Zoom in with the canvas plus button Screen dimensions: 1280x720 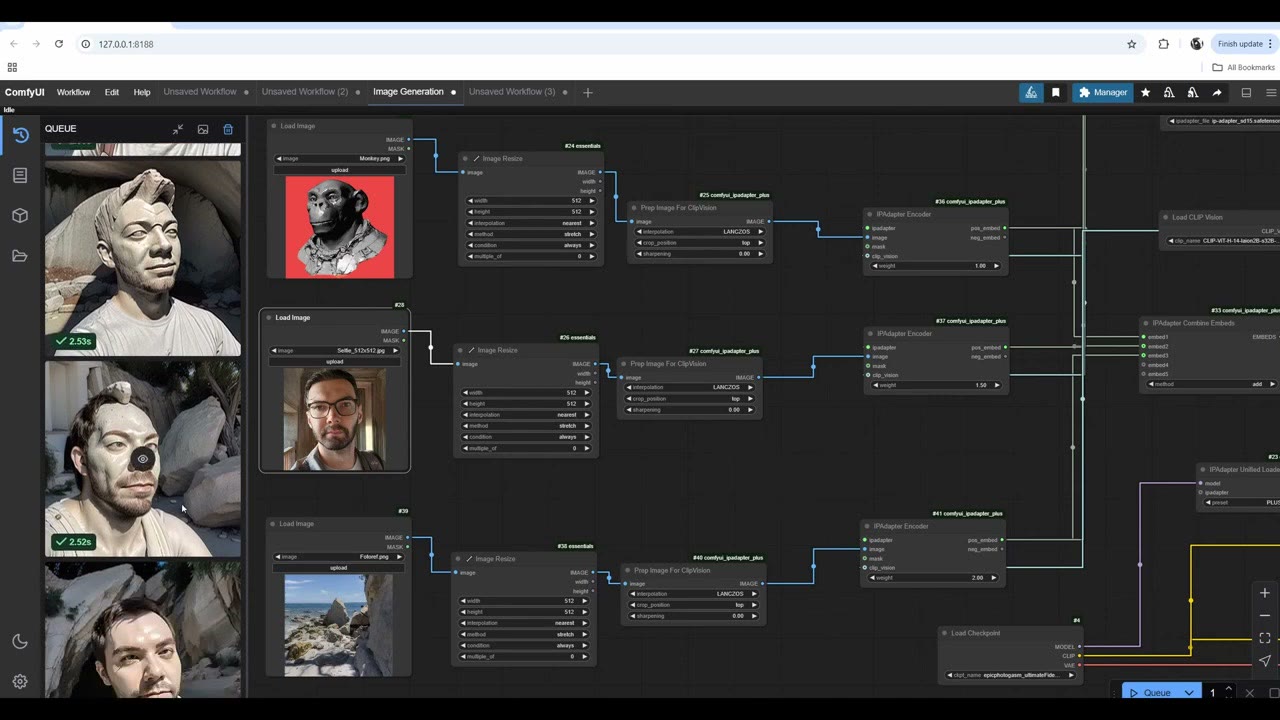click(1265, 593)
